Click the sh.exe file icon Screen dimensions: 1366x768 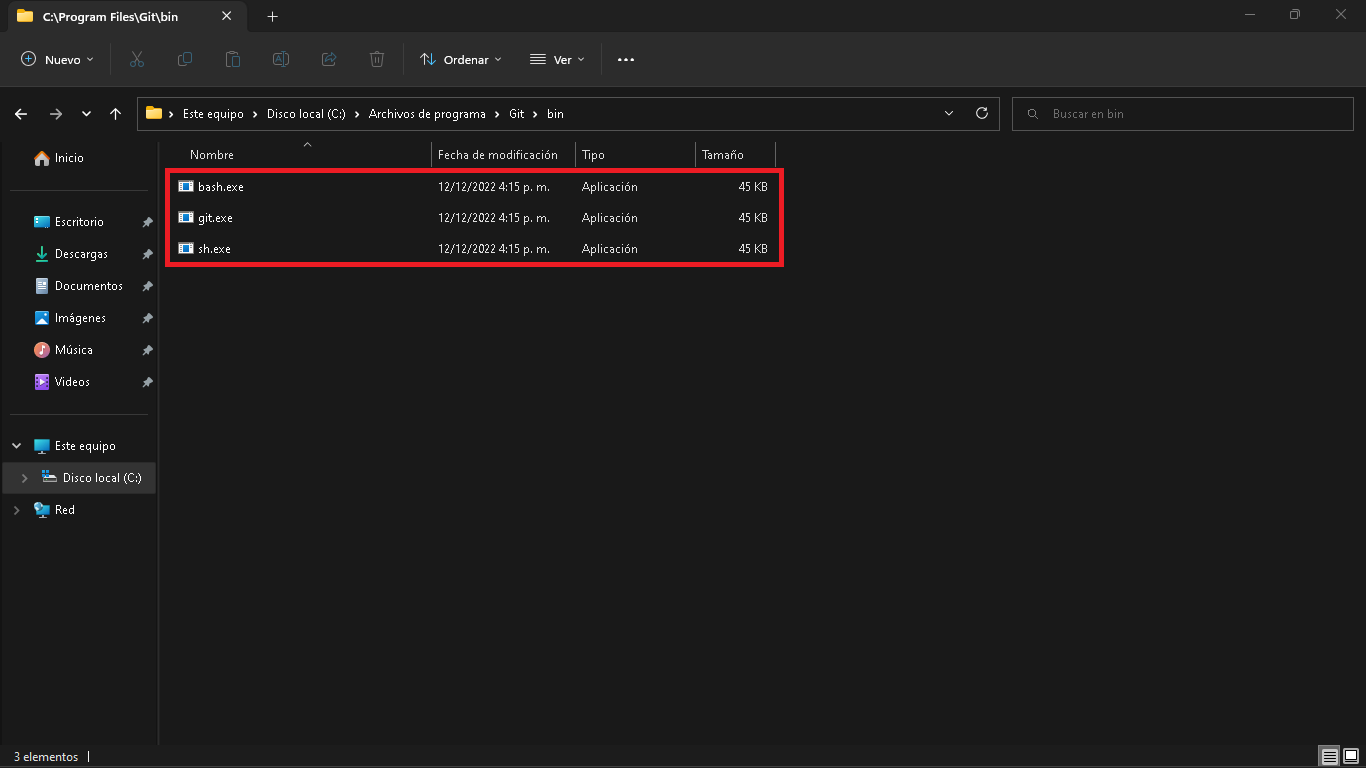[x=186, y=249]
